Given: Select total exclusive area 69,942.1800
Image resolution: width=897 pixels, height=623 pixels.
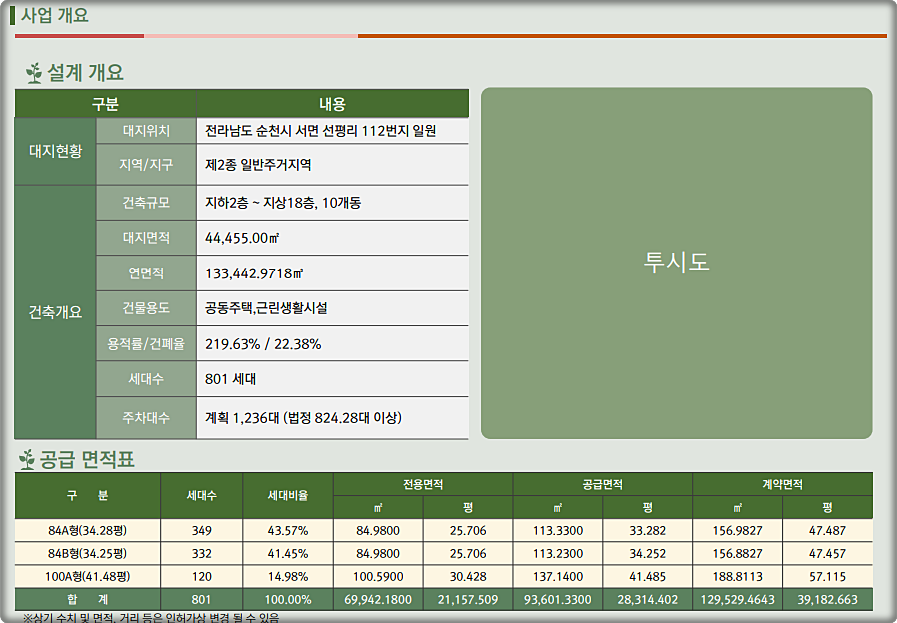Looking at the screenshot, I should coord(378,600).
